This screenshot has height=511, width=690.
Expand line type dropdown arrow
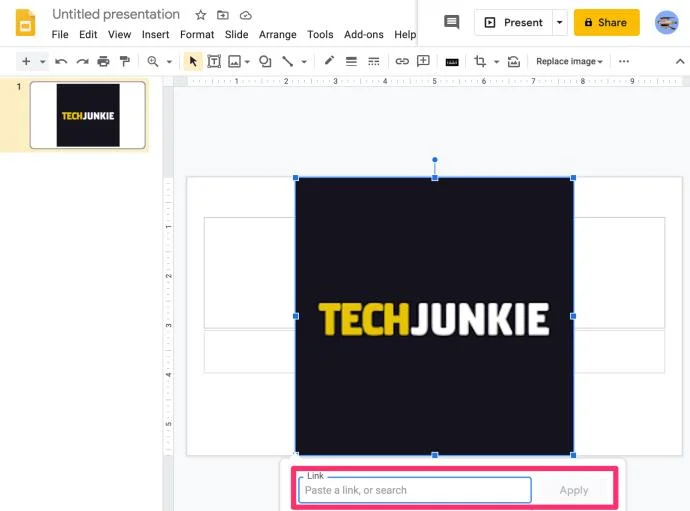click(304, 62)
